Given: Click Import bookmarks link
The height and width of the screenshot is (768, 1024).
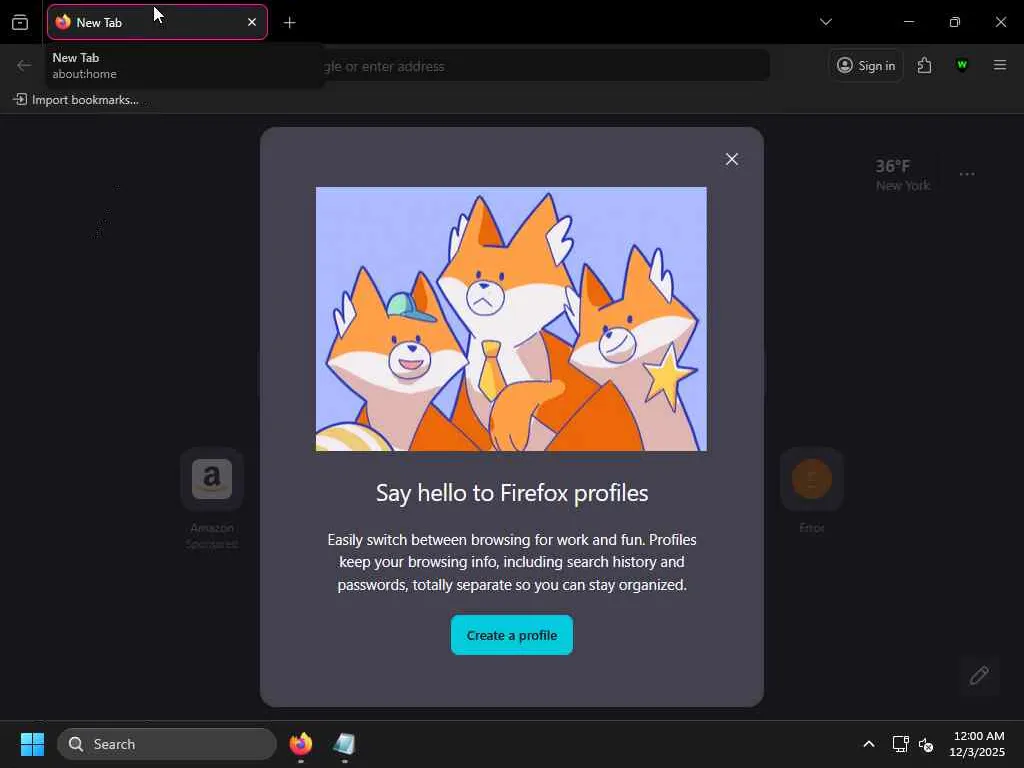Looking at the screenshot, I should click(x=76, y=100).
